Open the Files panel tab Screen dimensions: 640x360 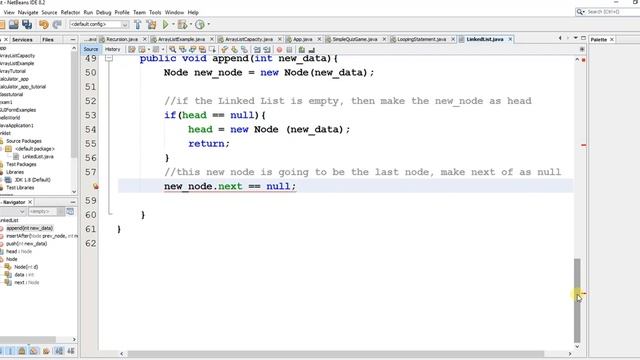pos(48,40)
